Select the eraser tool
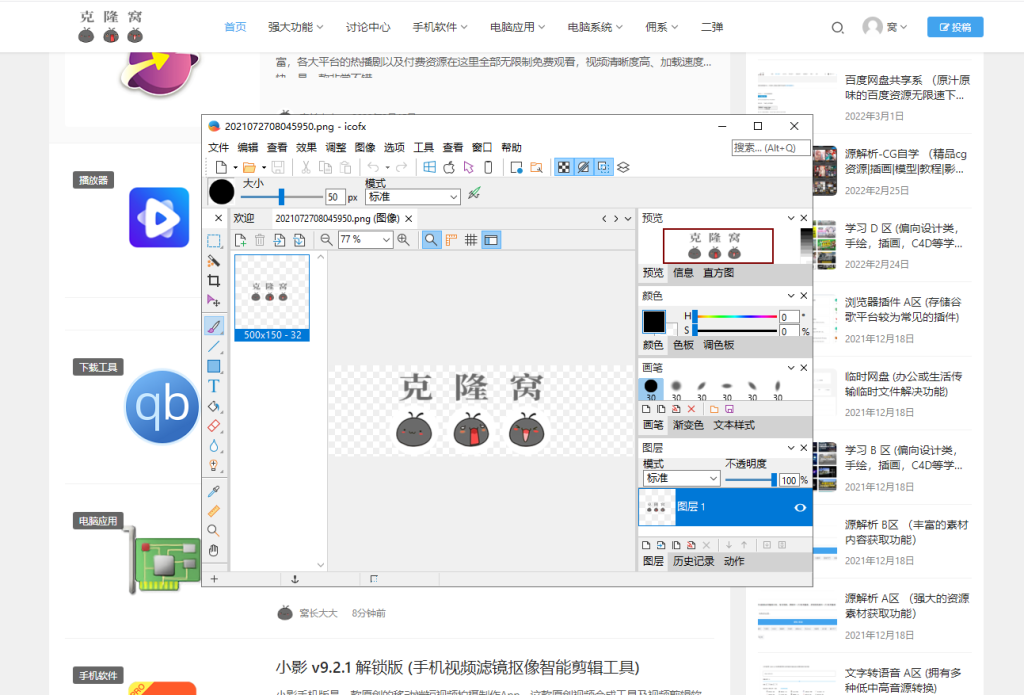The height and width of the screenshot is (695, 1024). [x=214, y=426]
